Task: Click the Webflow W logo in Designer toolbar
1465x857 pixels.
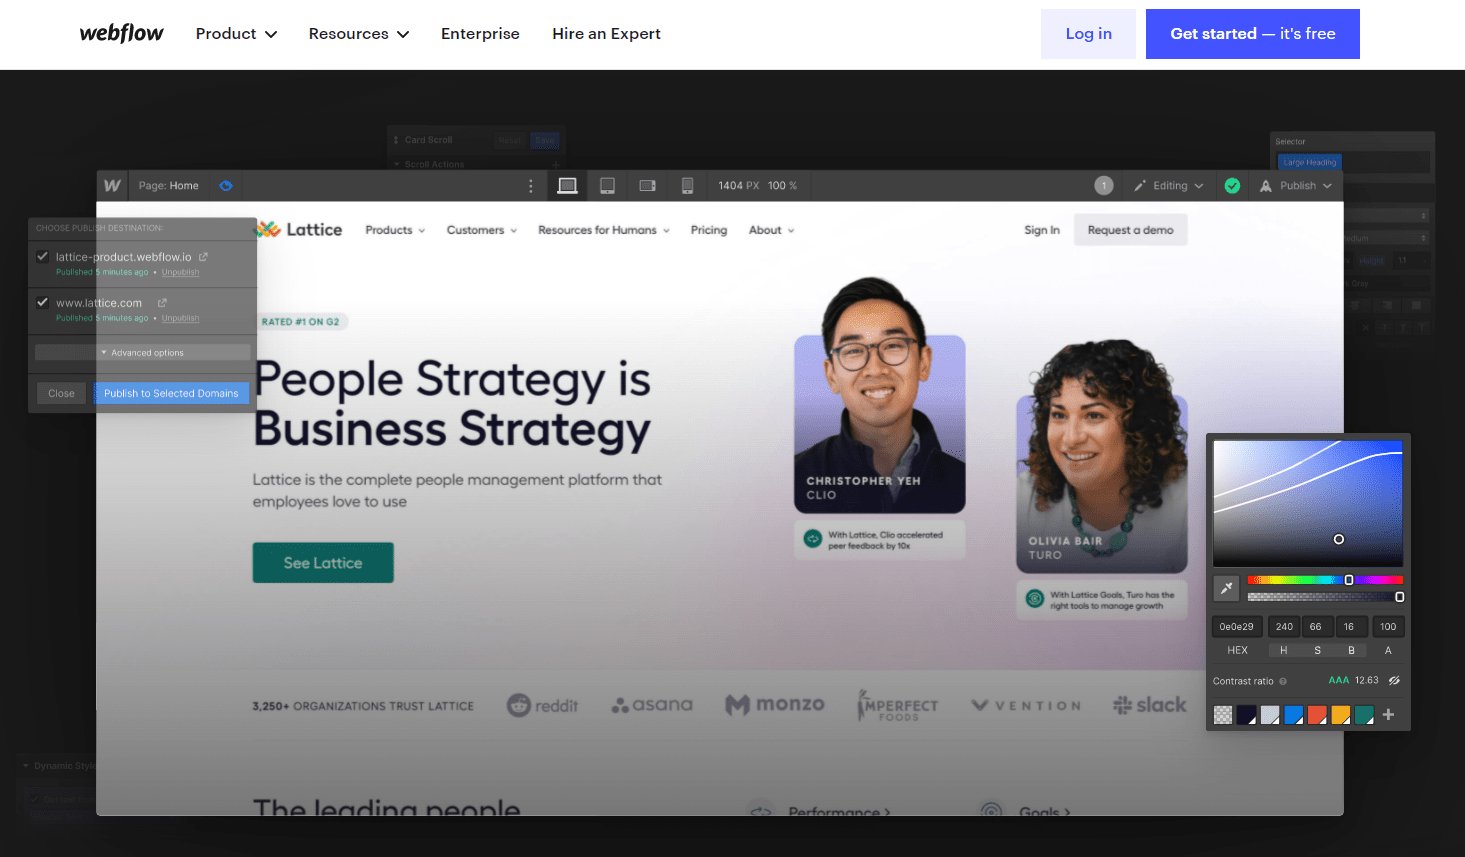Action: (112, 186)
